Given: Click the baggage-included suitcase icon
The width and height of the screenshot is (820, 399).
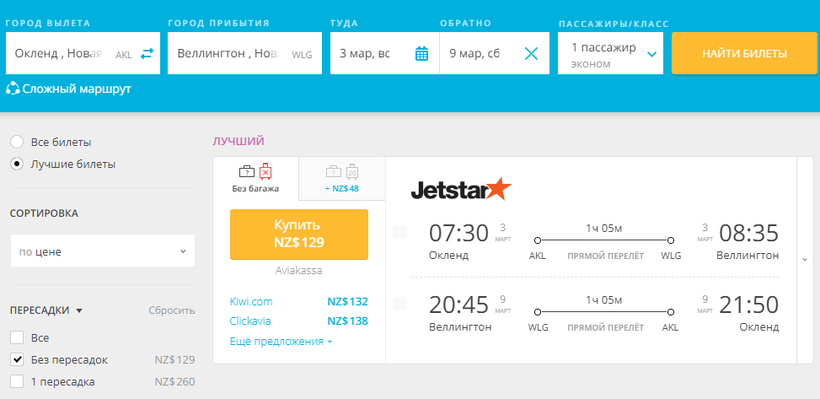Looking at the screenshot, I should pyautogui.click(x=343, y=172).
